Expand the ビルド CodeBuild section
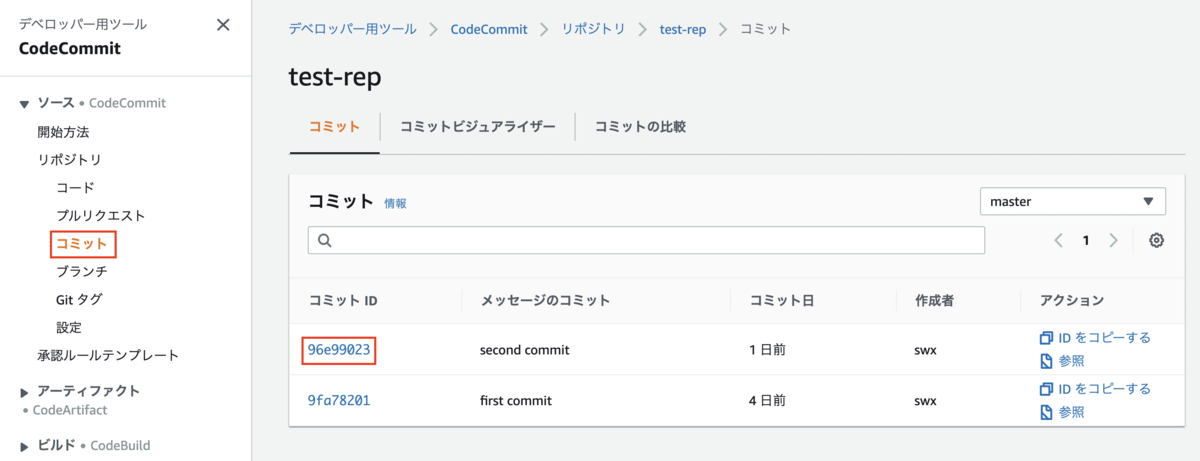 (x=25, y=446)
